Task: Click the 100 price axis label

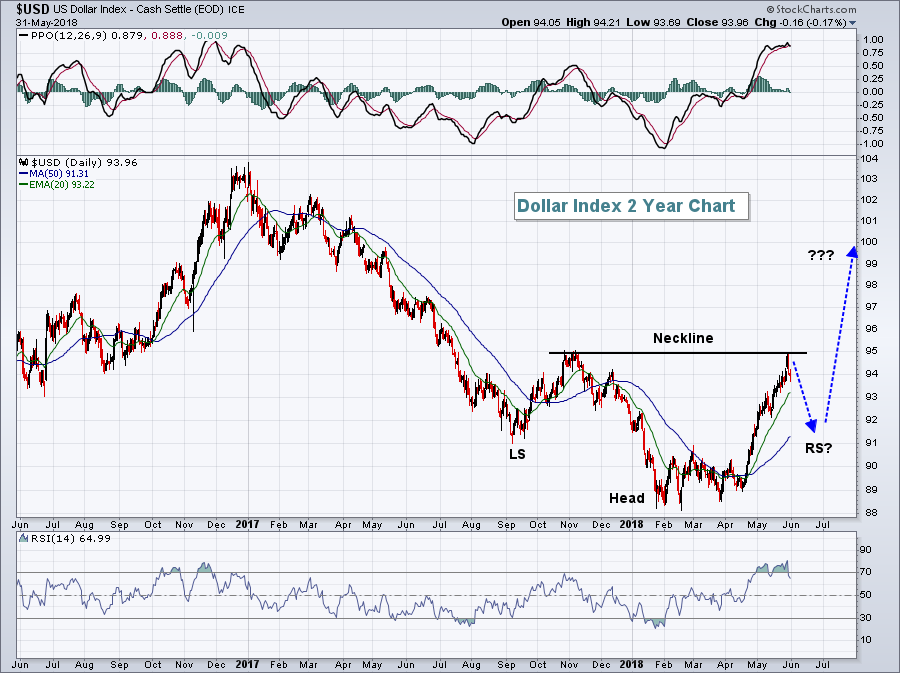Action: tap(870, 242)
